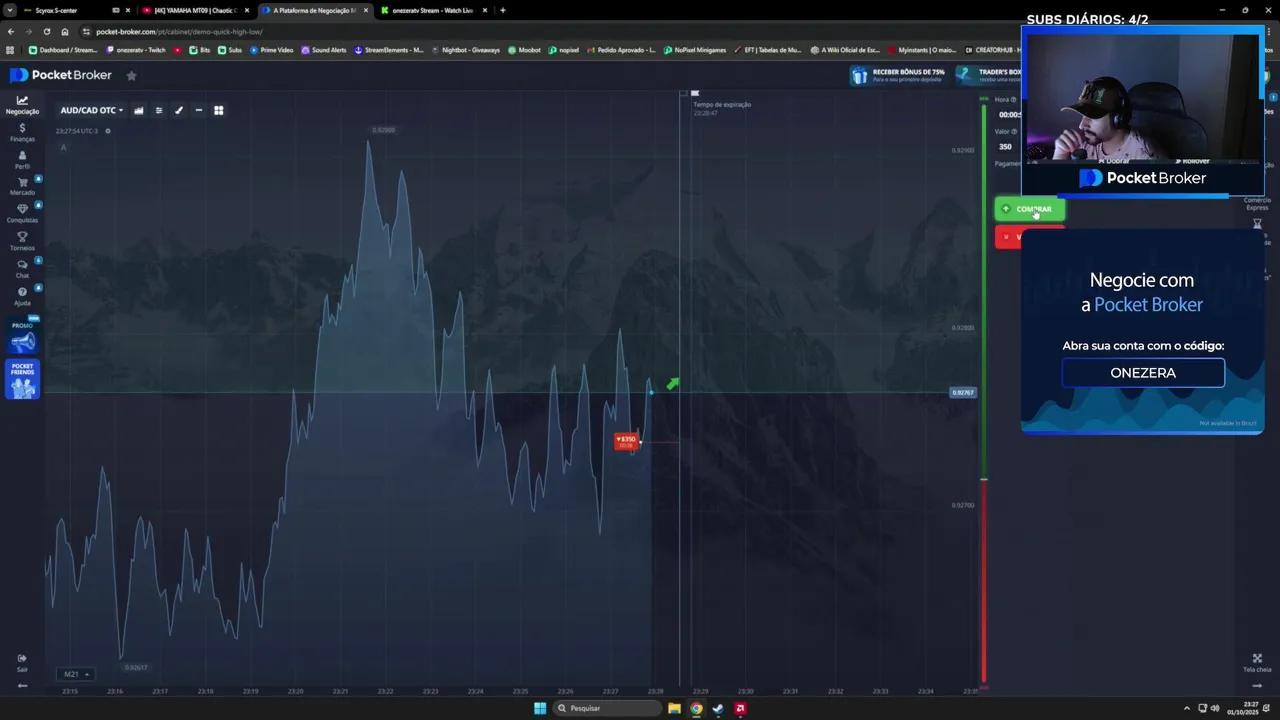Open the Mercado shop icon
The height and width of the screenshot is (720, 1280).
click(x=22, y=186)
